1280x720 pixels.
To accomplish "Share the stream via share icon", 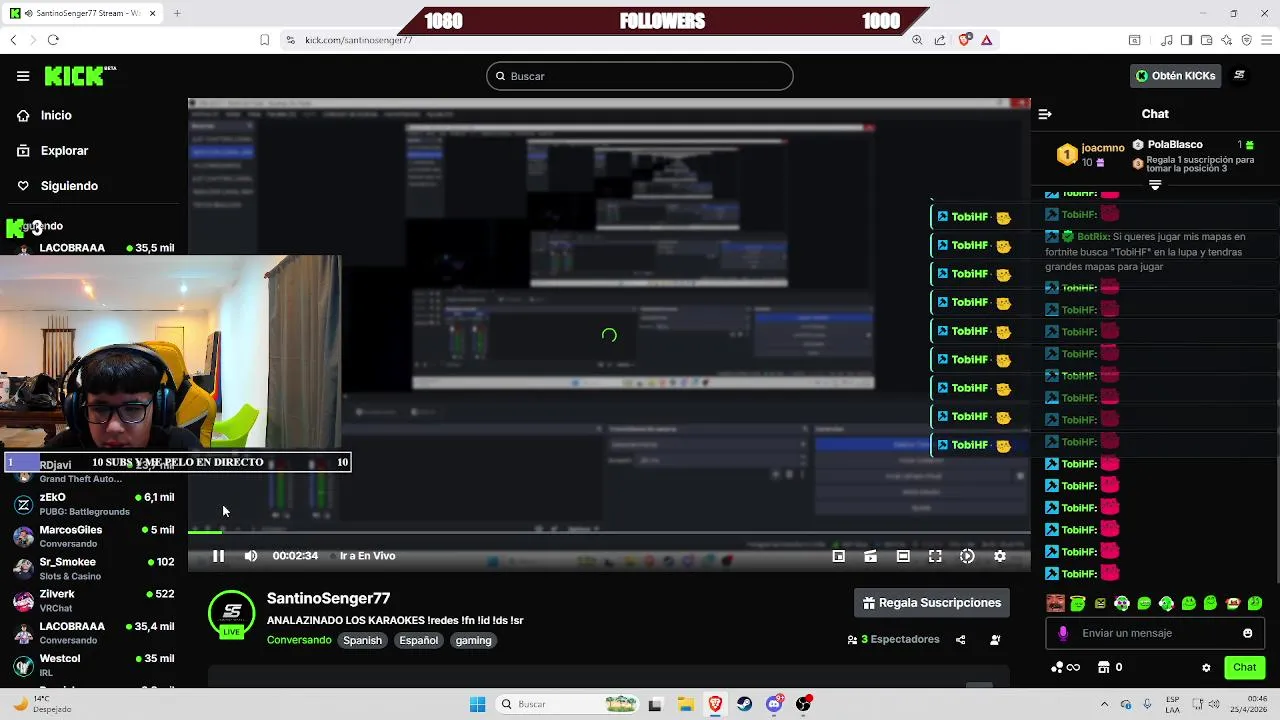I will (x=961, y=640).
